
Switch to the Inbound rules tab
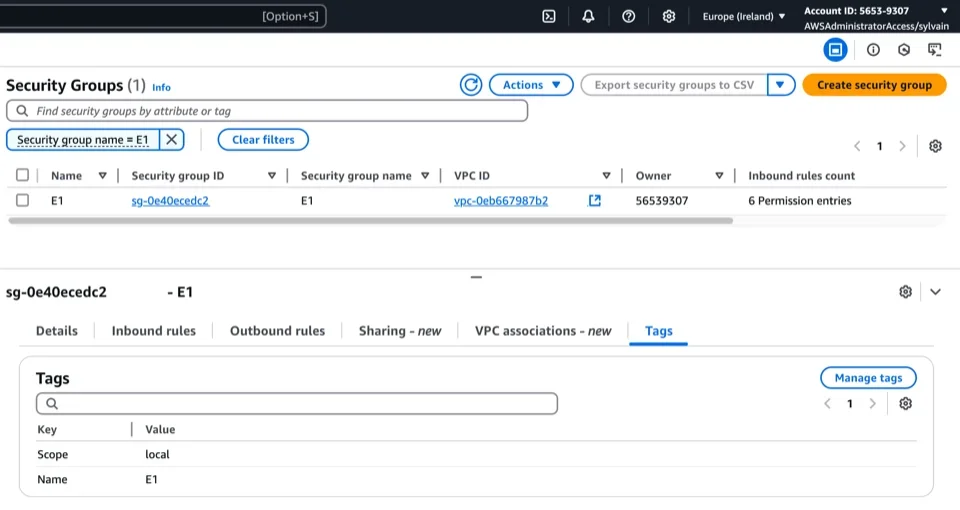tap(153, 331)
